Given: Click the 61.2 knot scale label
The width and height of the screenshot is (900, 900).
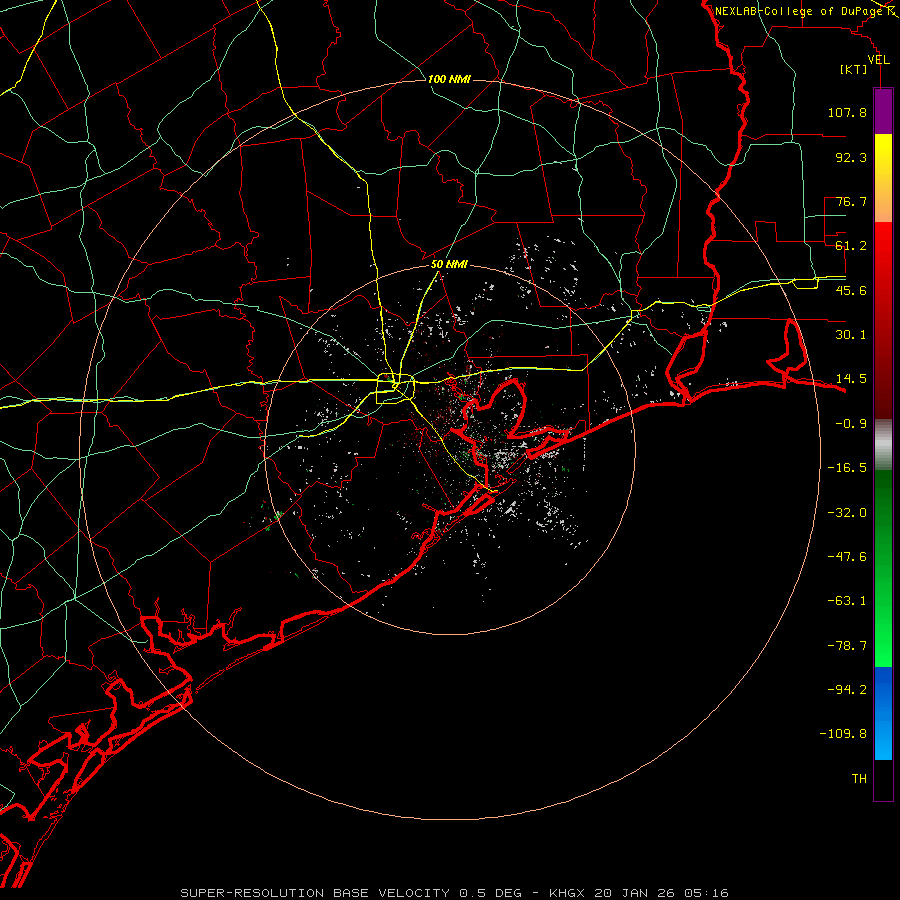Looking at the screenshot, I should (x=851, y=246).
